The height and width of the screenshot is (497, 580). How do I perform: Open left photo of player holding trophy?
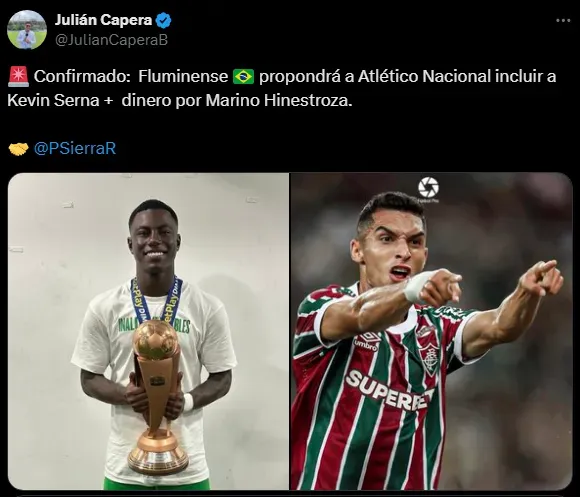[x=148, y=331]
